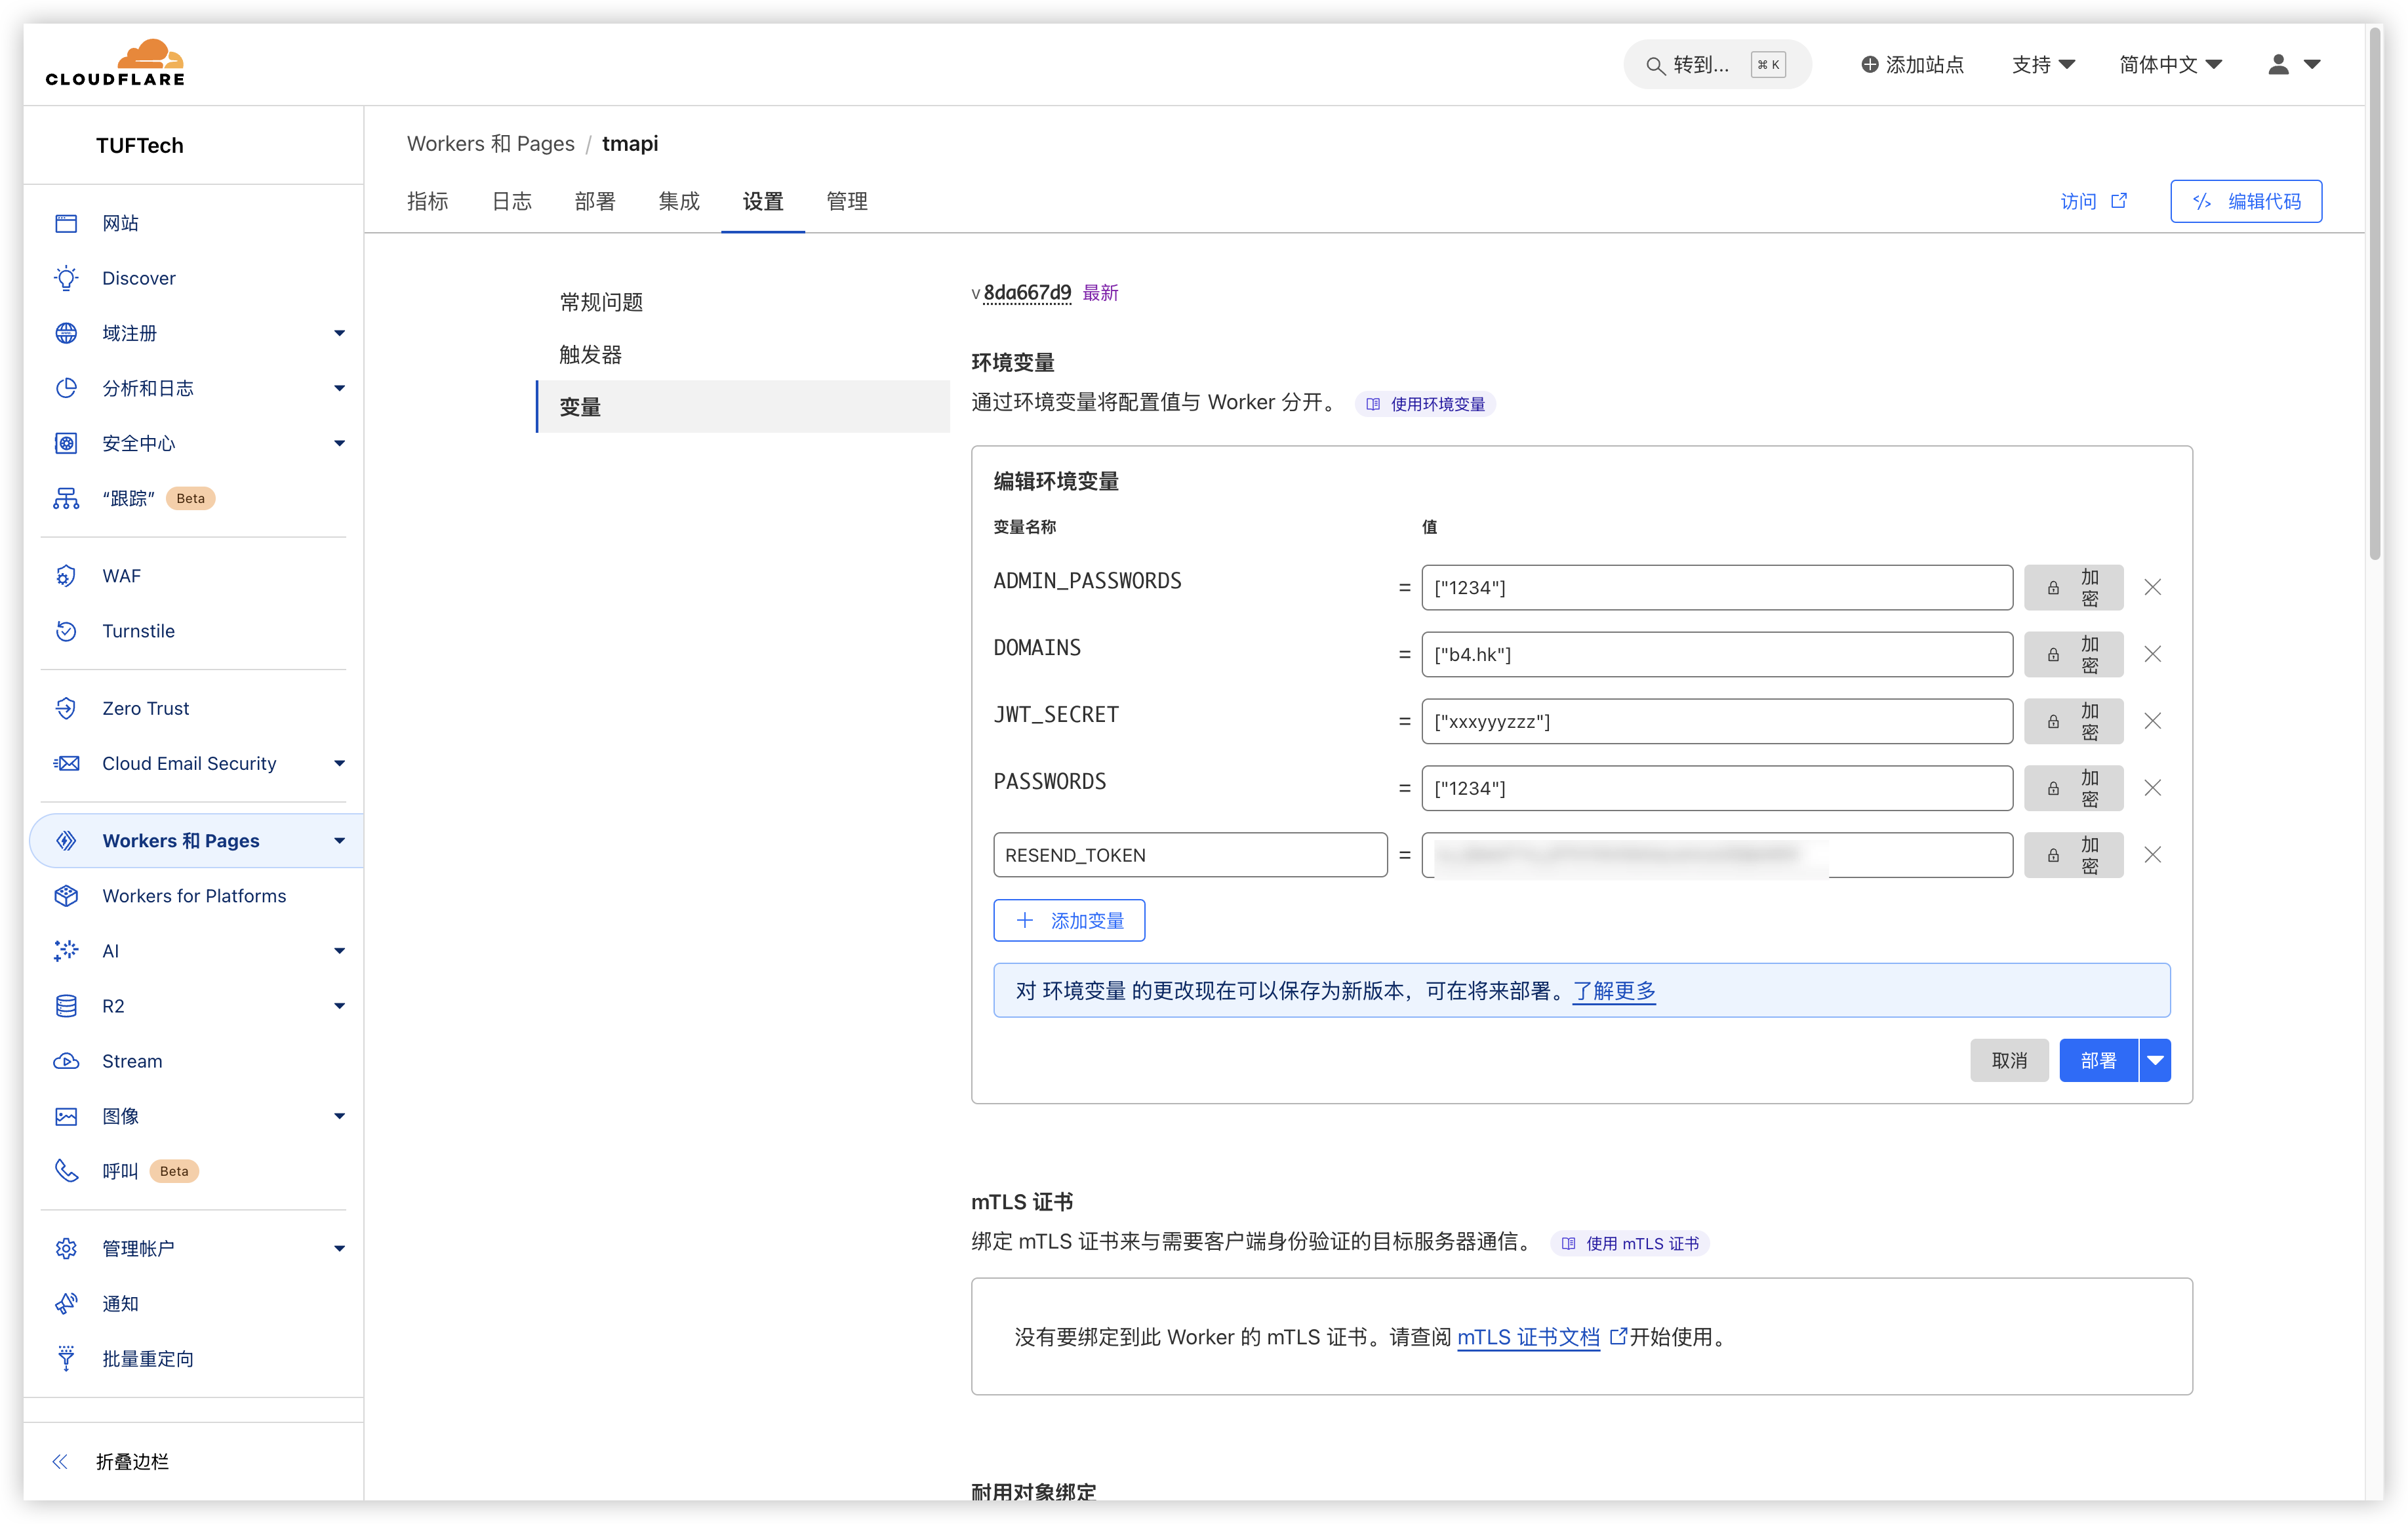Click the Turnstile icon in sidebar
Image resolution: width=2408 pixels, height=1524 pixels.
tap(66, 631)
